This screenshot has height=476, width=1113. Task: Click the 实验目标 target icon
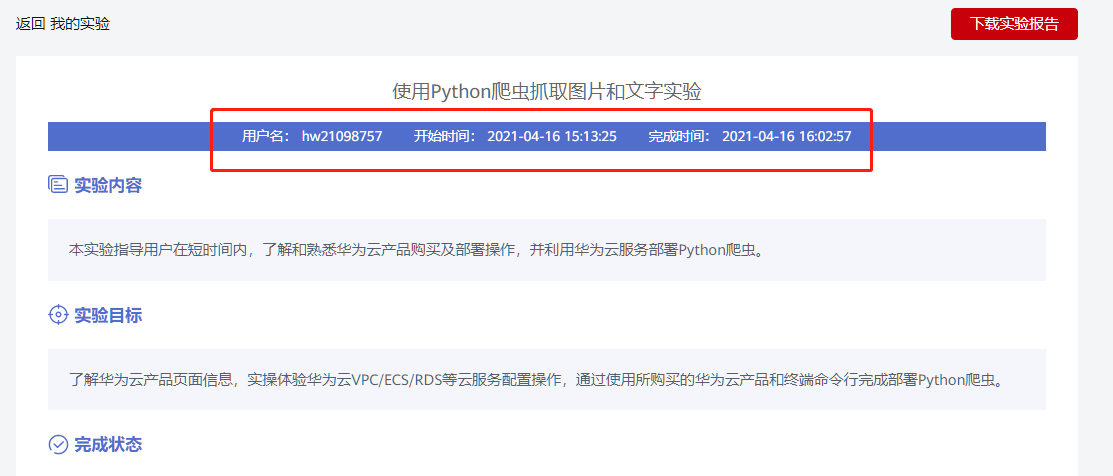coord(57,315)
